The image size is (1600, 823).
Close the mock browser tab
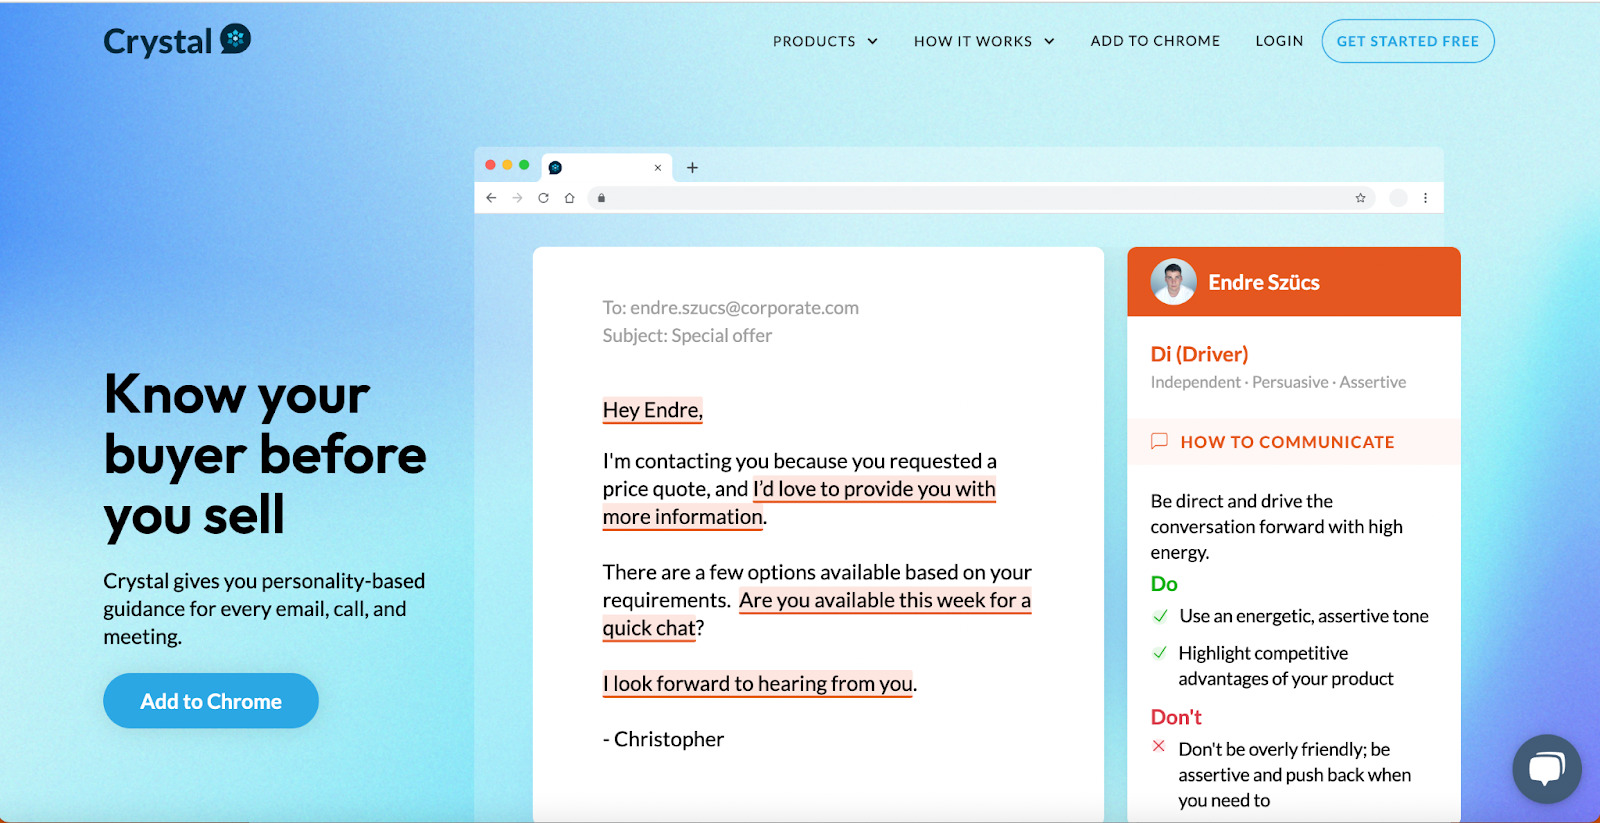(x=658, y=168)
